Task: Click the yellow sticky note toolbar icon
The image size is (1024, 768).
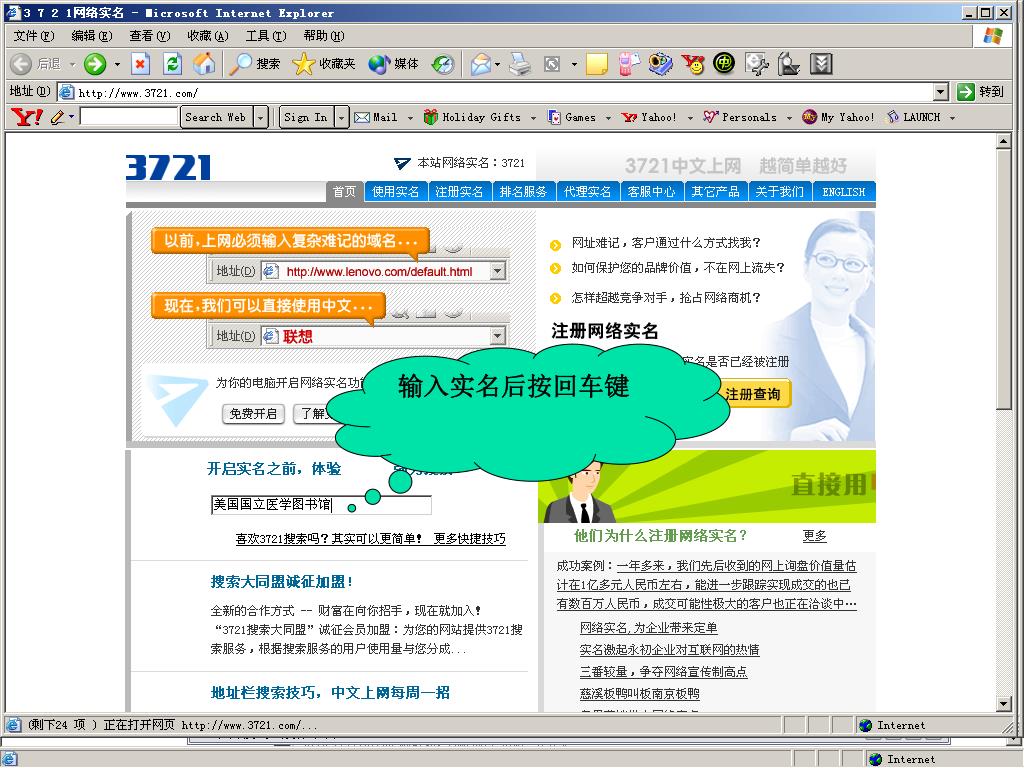Action: pyautogui.click(x=597, y=64)
